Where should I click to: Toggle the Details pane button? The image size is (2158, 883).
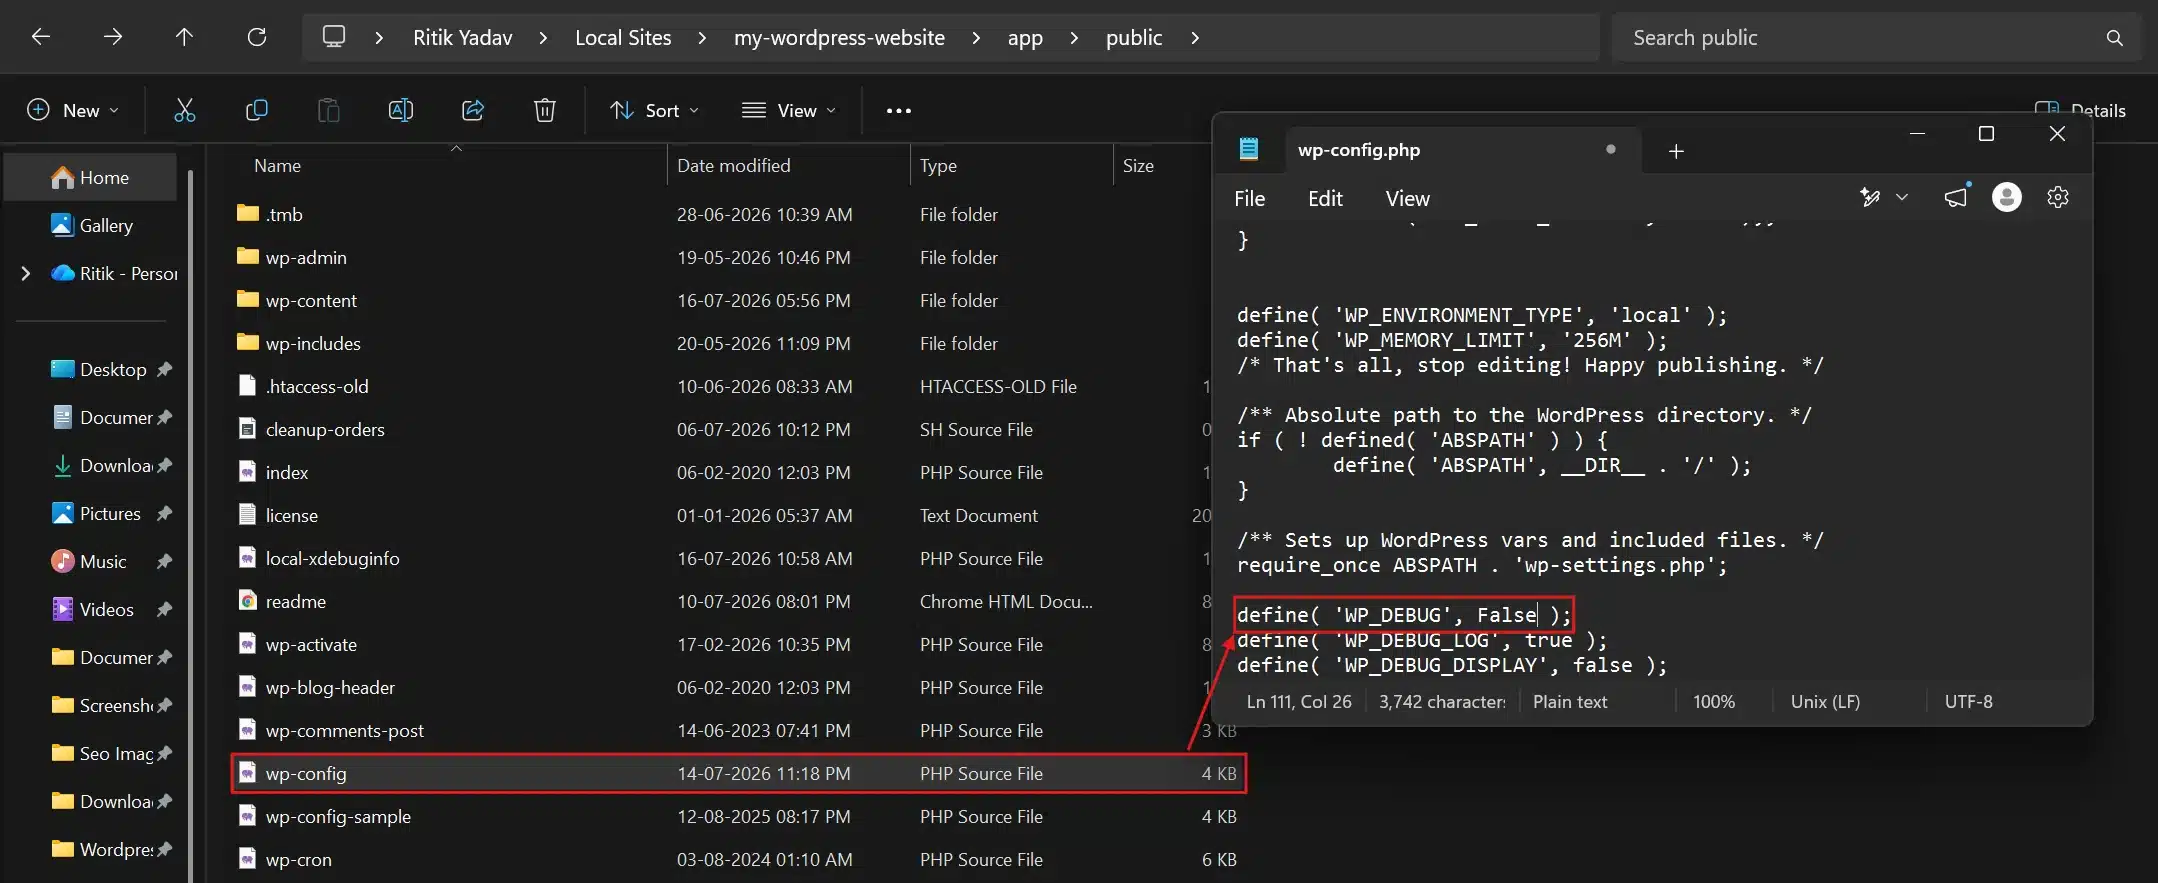coord(2080,110)
